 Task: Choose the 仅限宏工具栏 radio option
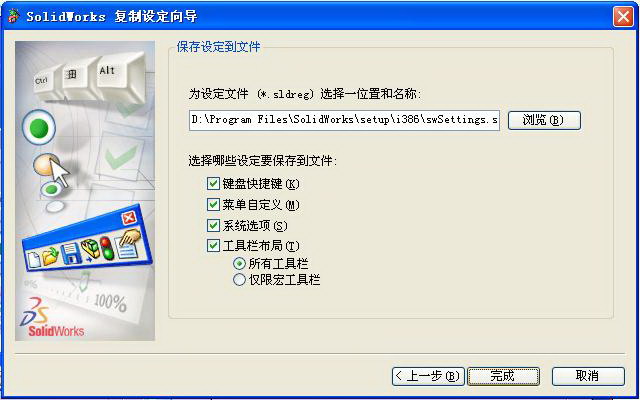239,280
